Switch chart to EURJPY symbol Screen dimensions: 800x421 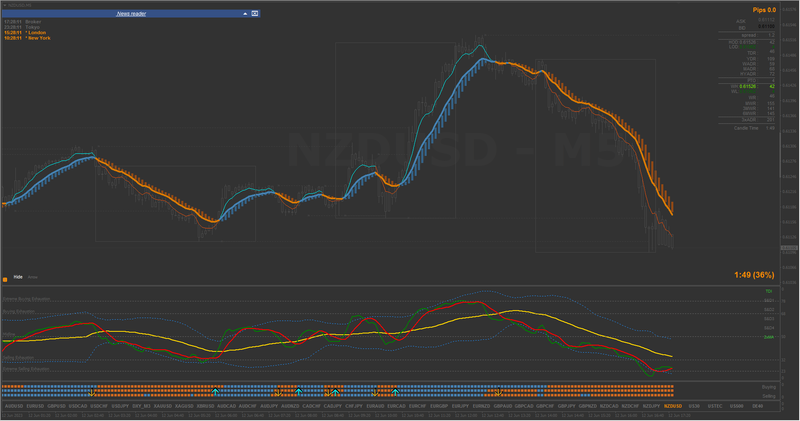pos(460,406)
